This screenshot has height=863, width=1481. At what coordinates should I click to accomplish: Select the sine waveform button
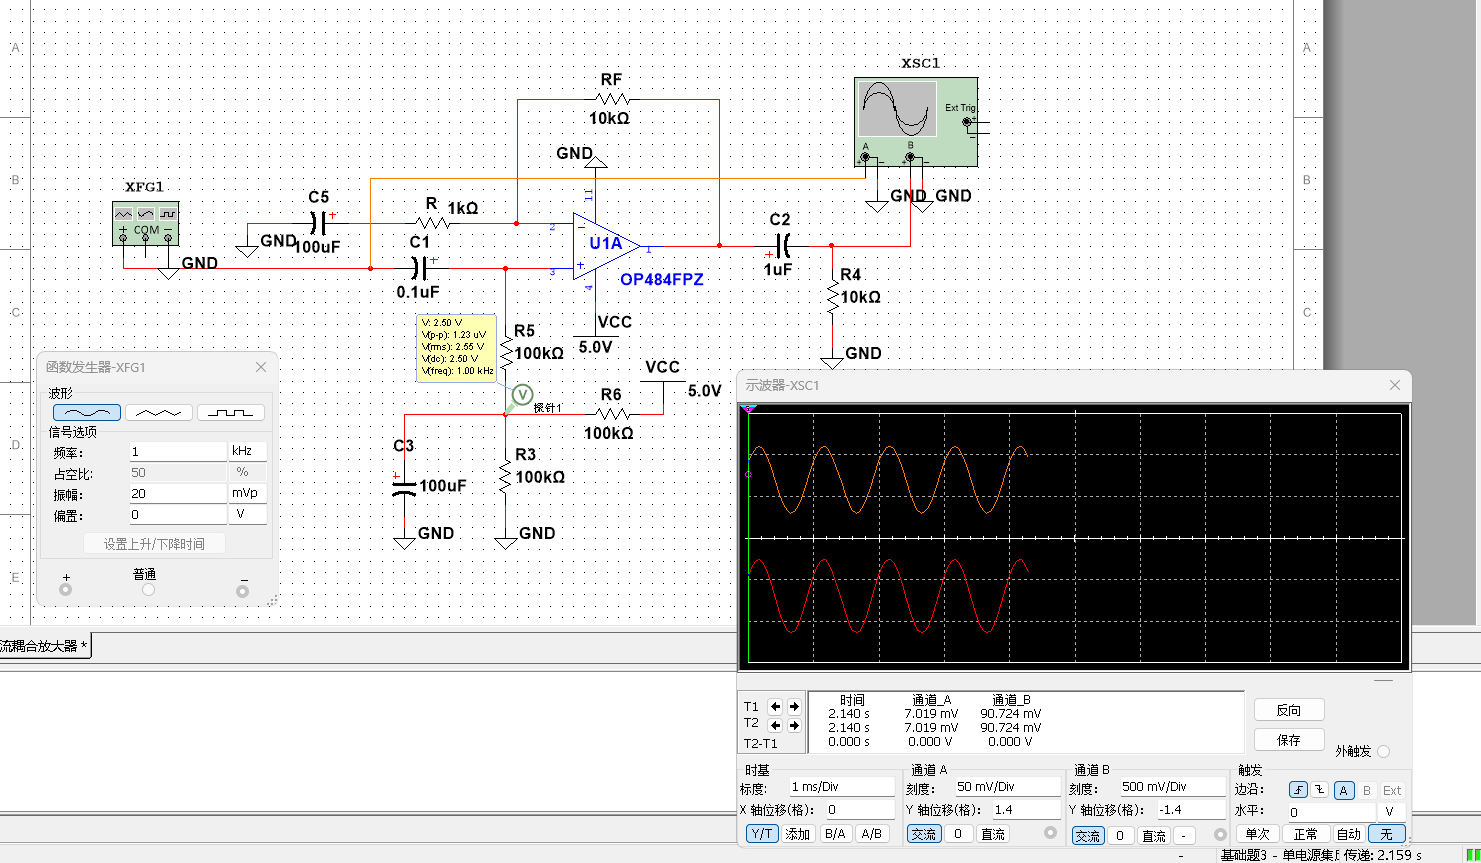pyautogui.click(x=87, y=412)
